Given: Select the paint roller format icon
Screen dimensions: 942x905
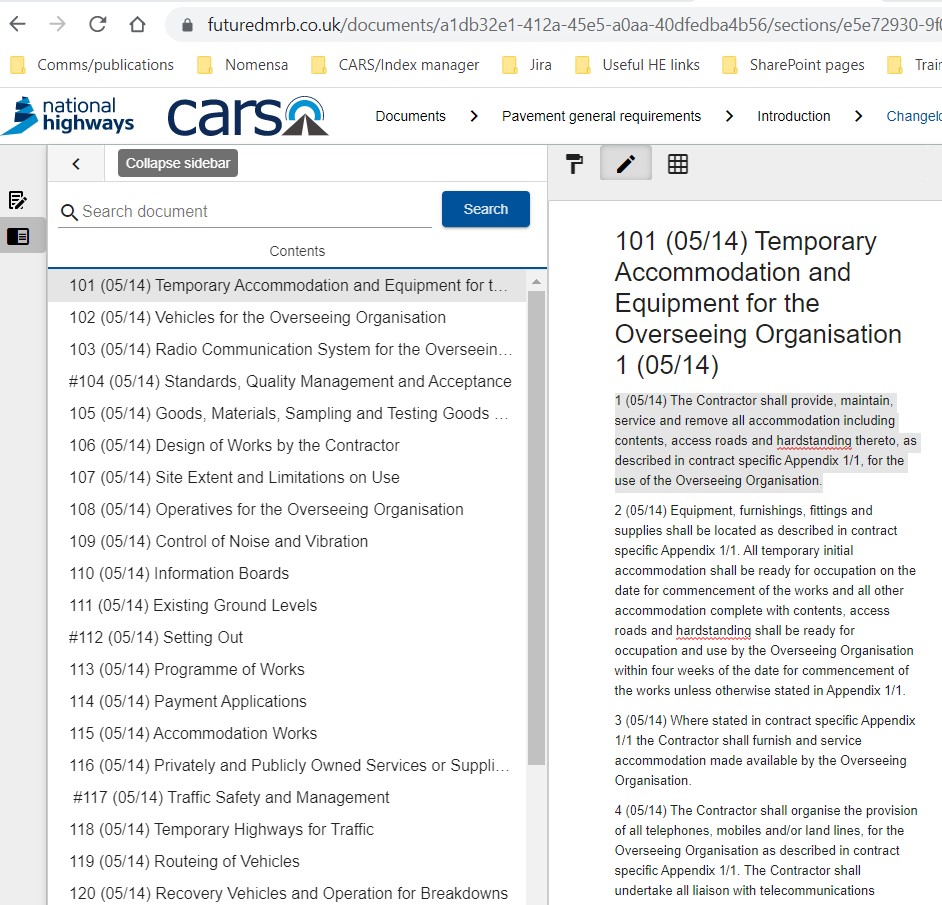Looking at the screenshot, I should pos(574,164).
